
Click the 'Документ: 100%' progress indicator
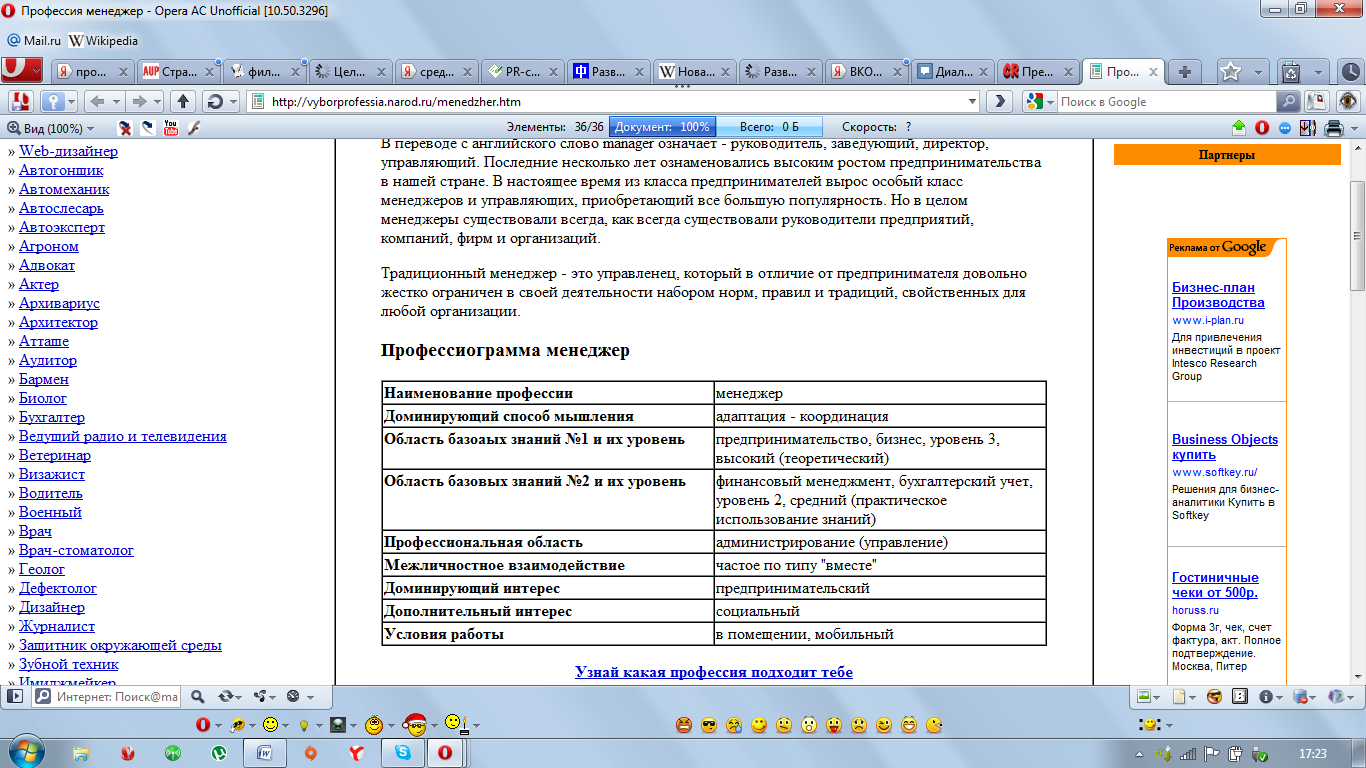pos(662,127)
